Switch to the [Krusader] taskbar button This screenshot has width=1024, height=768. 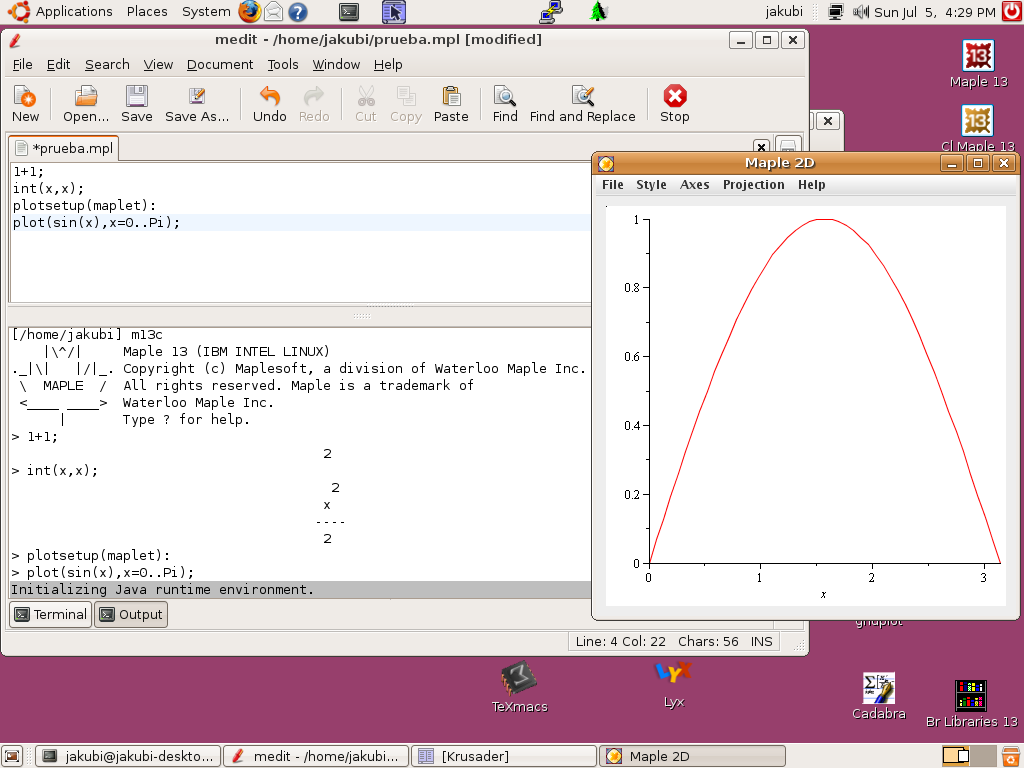[x=504, y=756]
